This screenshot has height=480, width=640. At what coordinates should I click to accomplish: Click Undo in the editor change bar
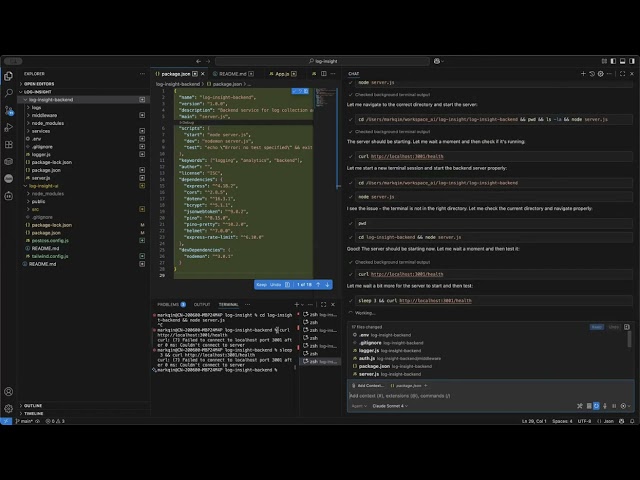click(276, 284)
